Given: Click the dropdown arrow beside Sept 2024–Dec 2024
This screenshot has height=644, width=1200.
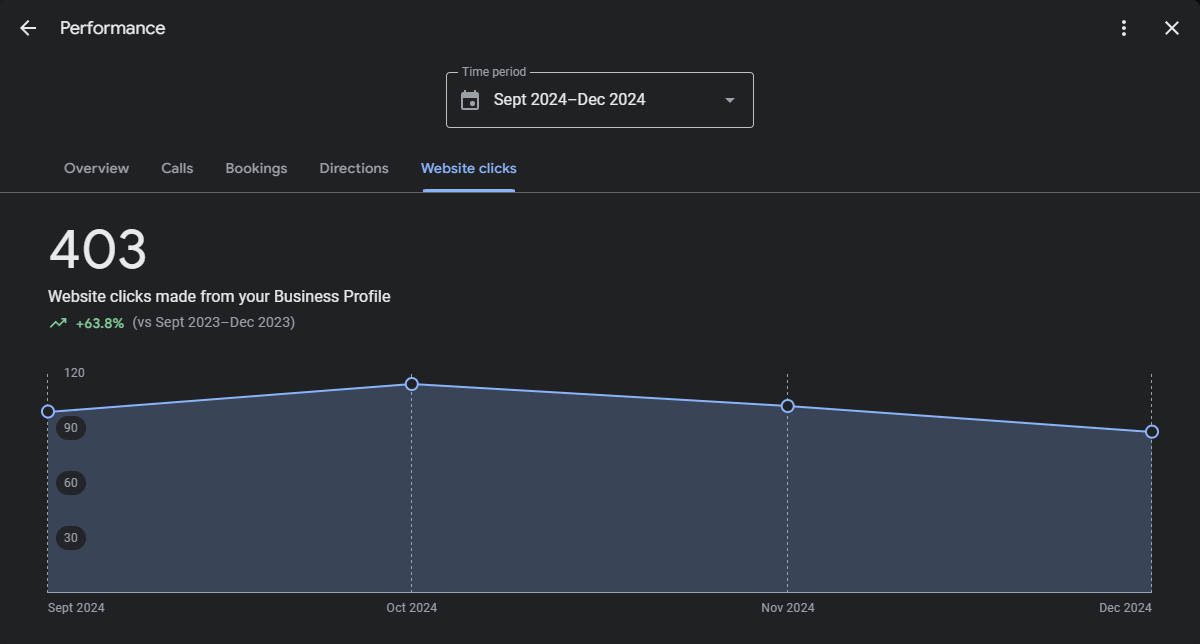Looking at the screenshot, I should (729, 100).
